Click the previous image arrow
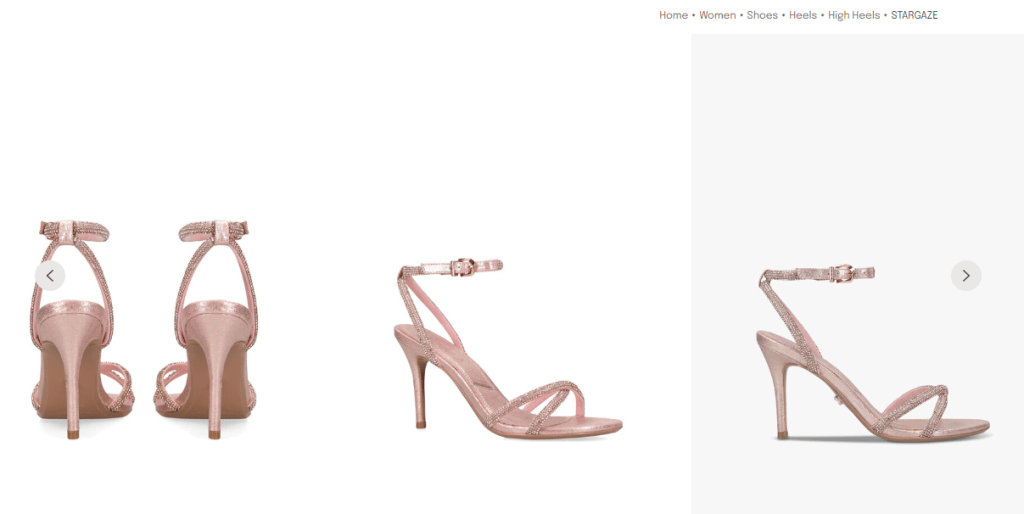The image size is (1024, 514). (x=50, y=276)
